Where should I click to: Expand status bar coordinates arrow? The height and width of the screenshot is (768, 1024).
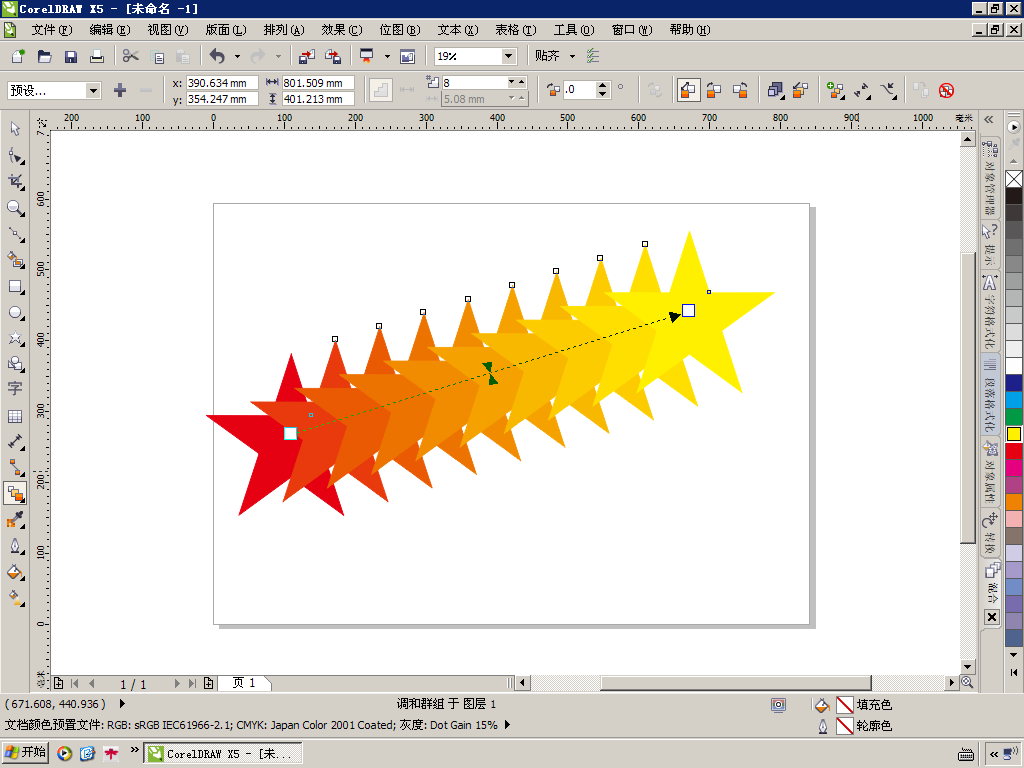(122, 704)
